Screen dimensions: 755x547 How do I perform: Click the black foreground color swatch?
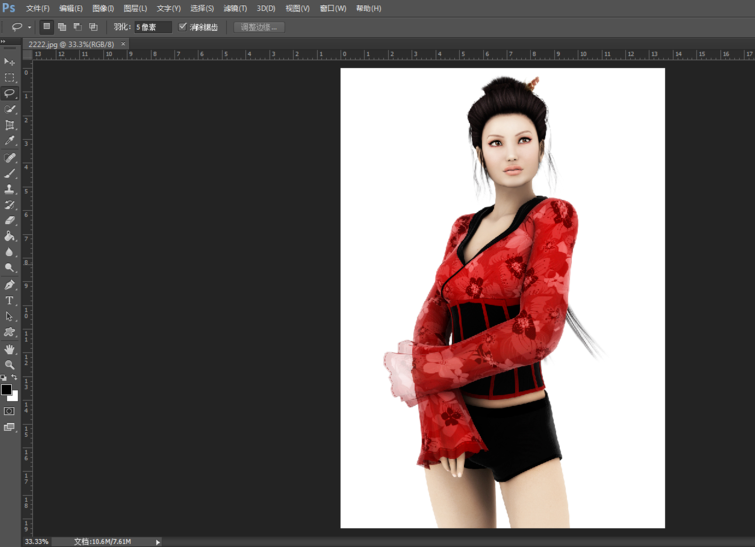[6, 389]
